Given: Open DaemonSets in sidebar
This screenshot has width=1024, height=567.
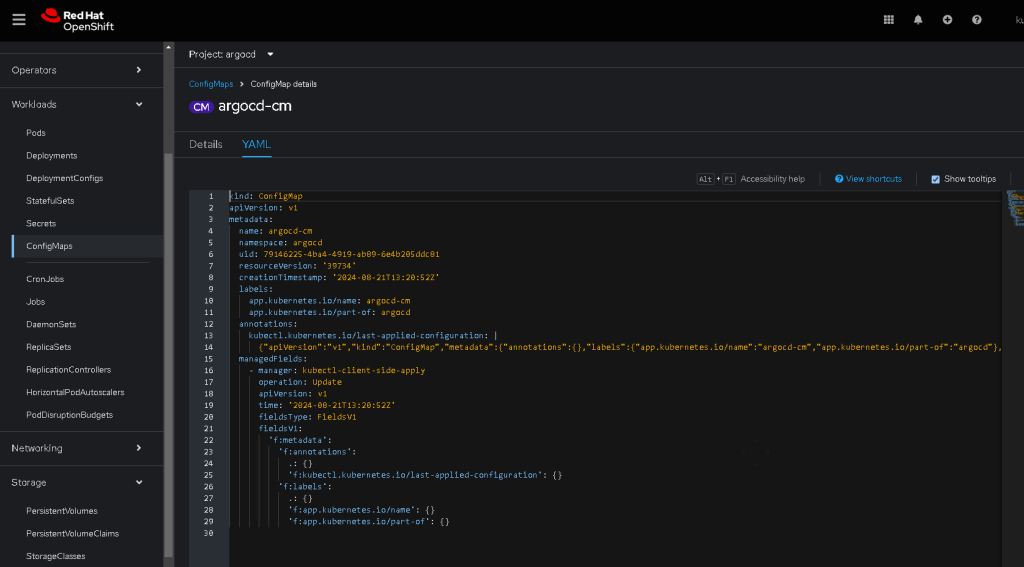Looking at the screenshot, I should [x=51, y=325].
